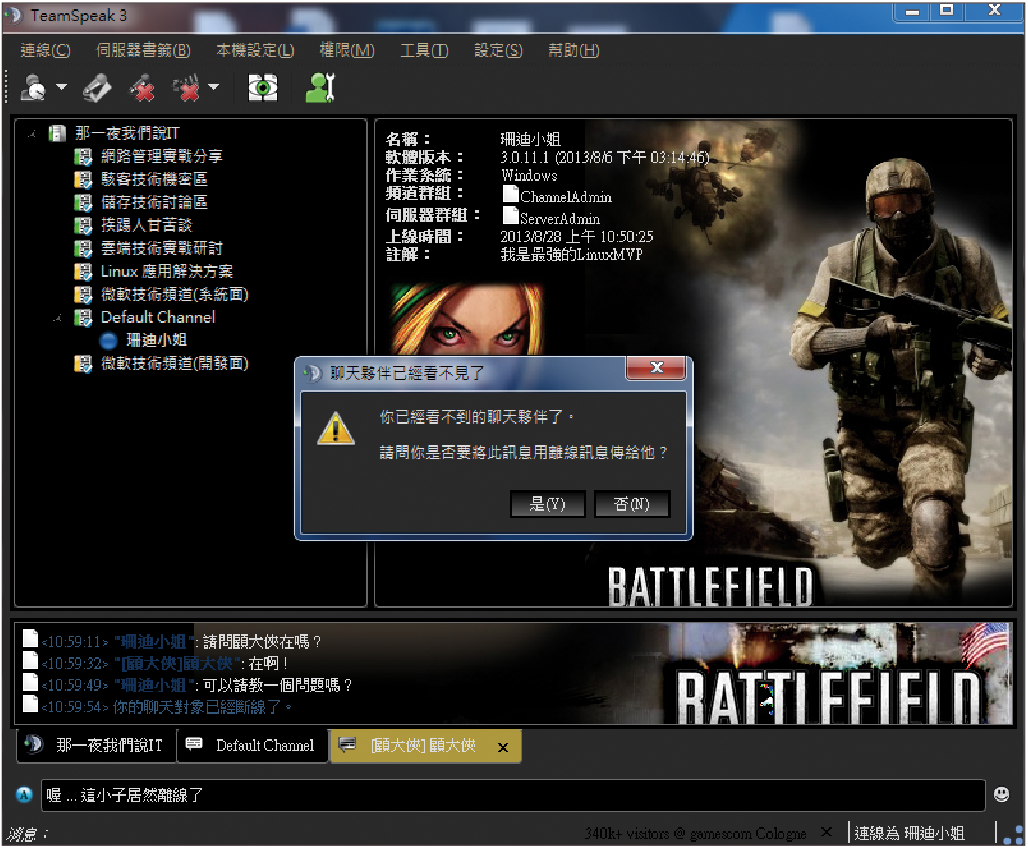Click chat message 可以請教一個問題嗎?
This screenshot has height=849, width=1028.
pos(277,685)
